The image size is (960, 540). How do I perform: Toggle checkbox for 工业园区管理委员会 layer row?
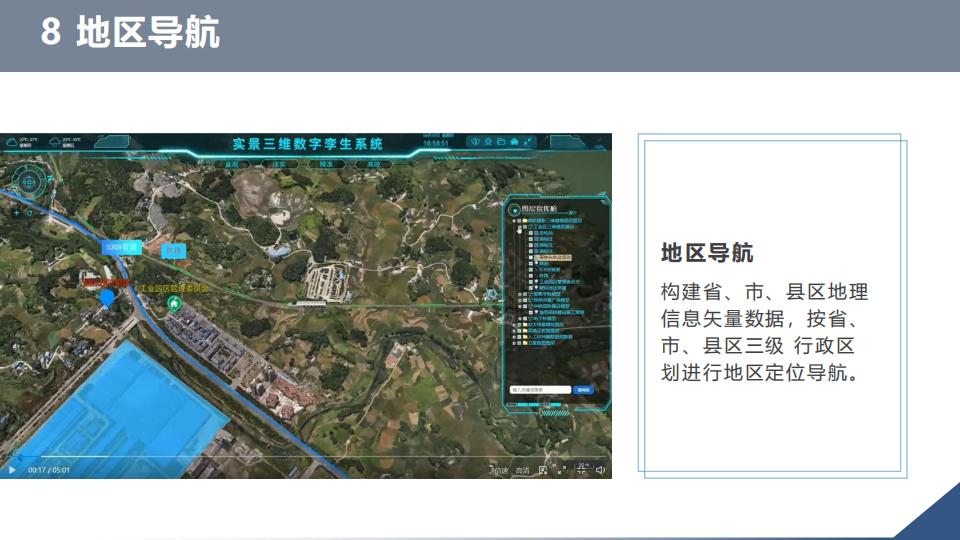pyautogui.click(x=531, y=282)
